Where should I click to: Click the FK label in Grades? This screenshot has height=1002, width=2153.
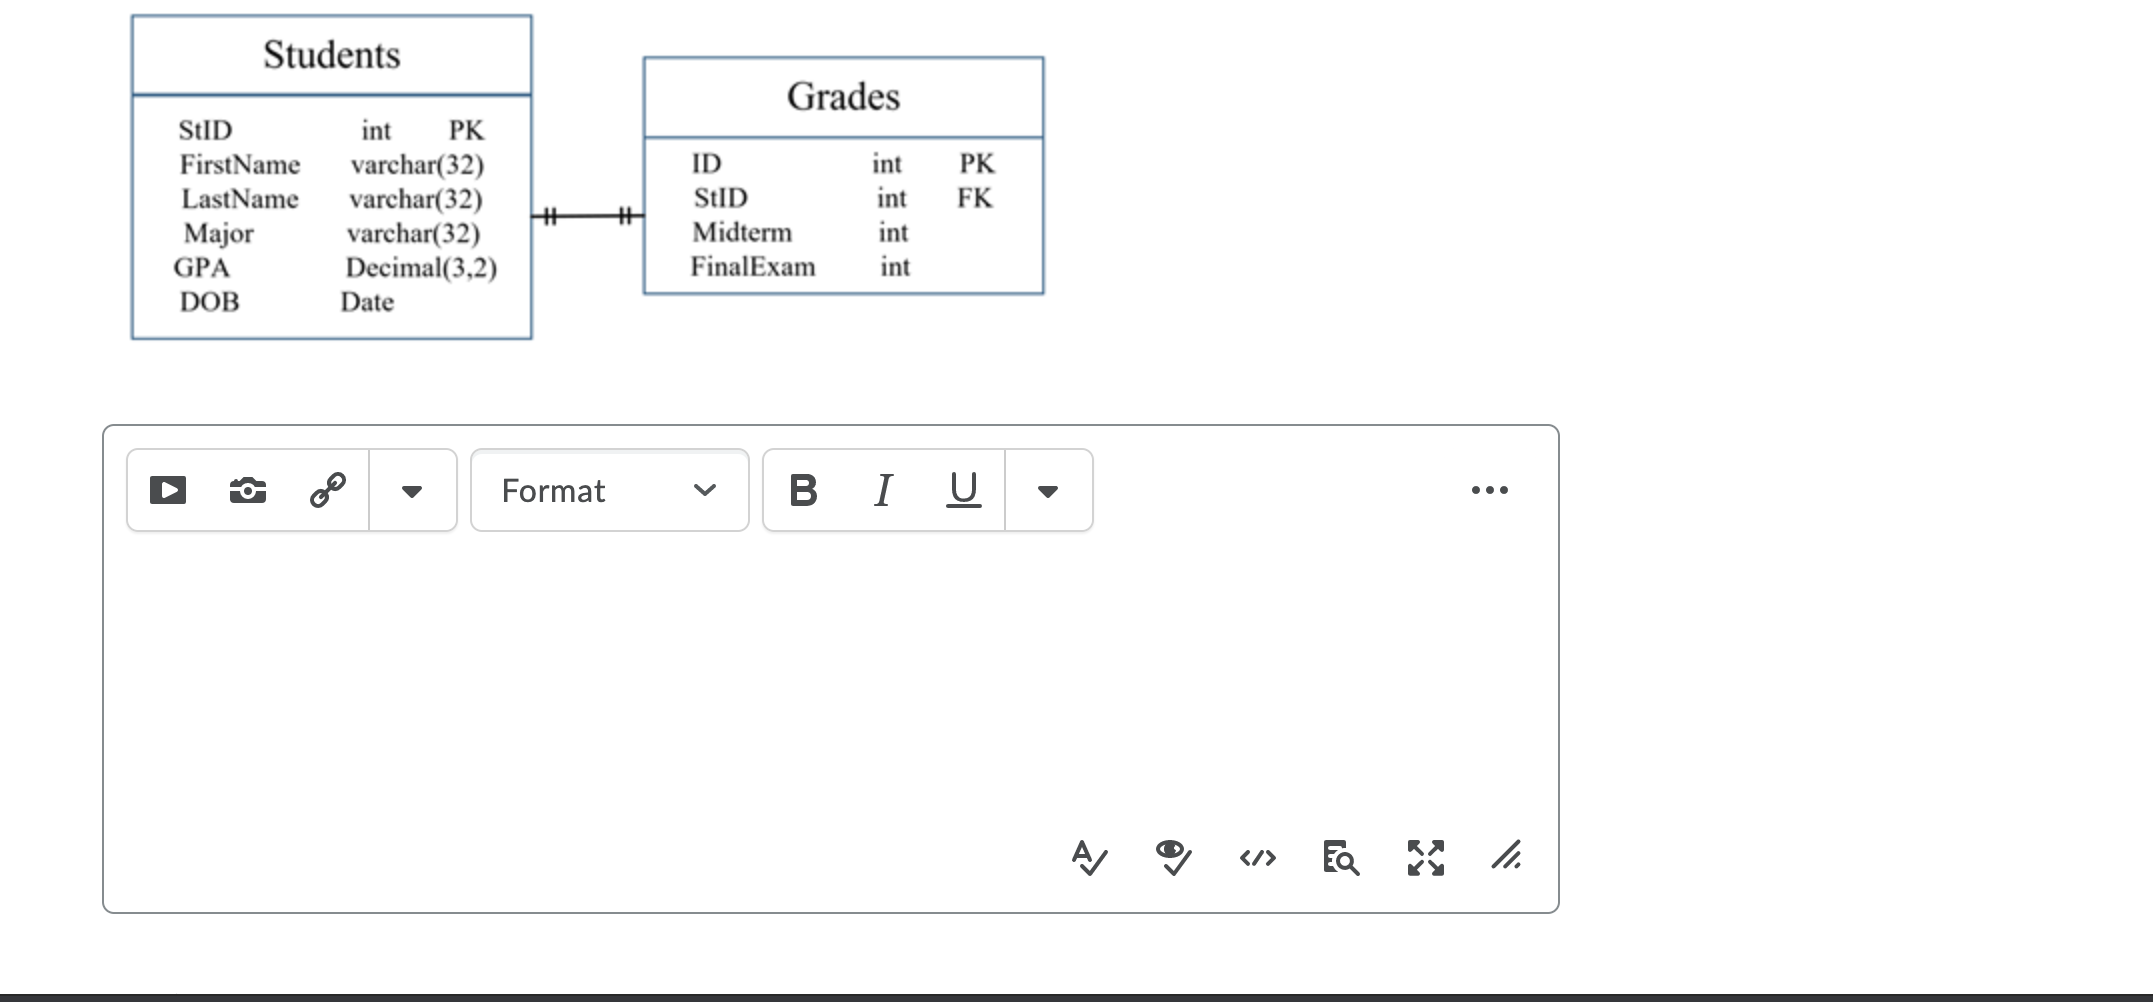point(975,198)
